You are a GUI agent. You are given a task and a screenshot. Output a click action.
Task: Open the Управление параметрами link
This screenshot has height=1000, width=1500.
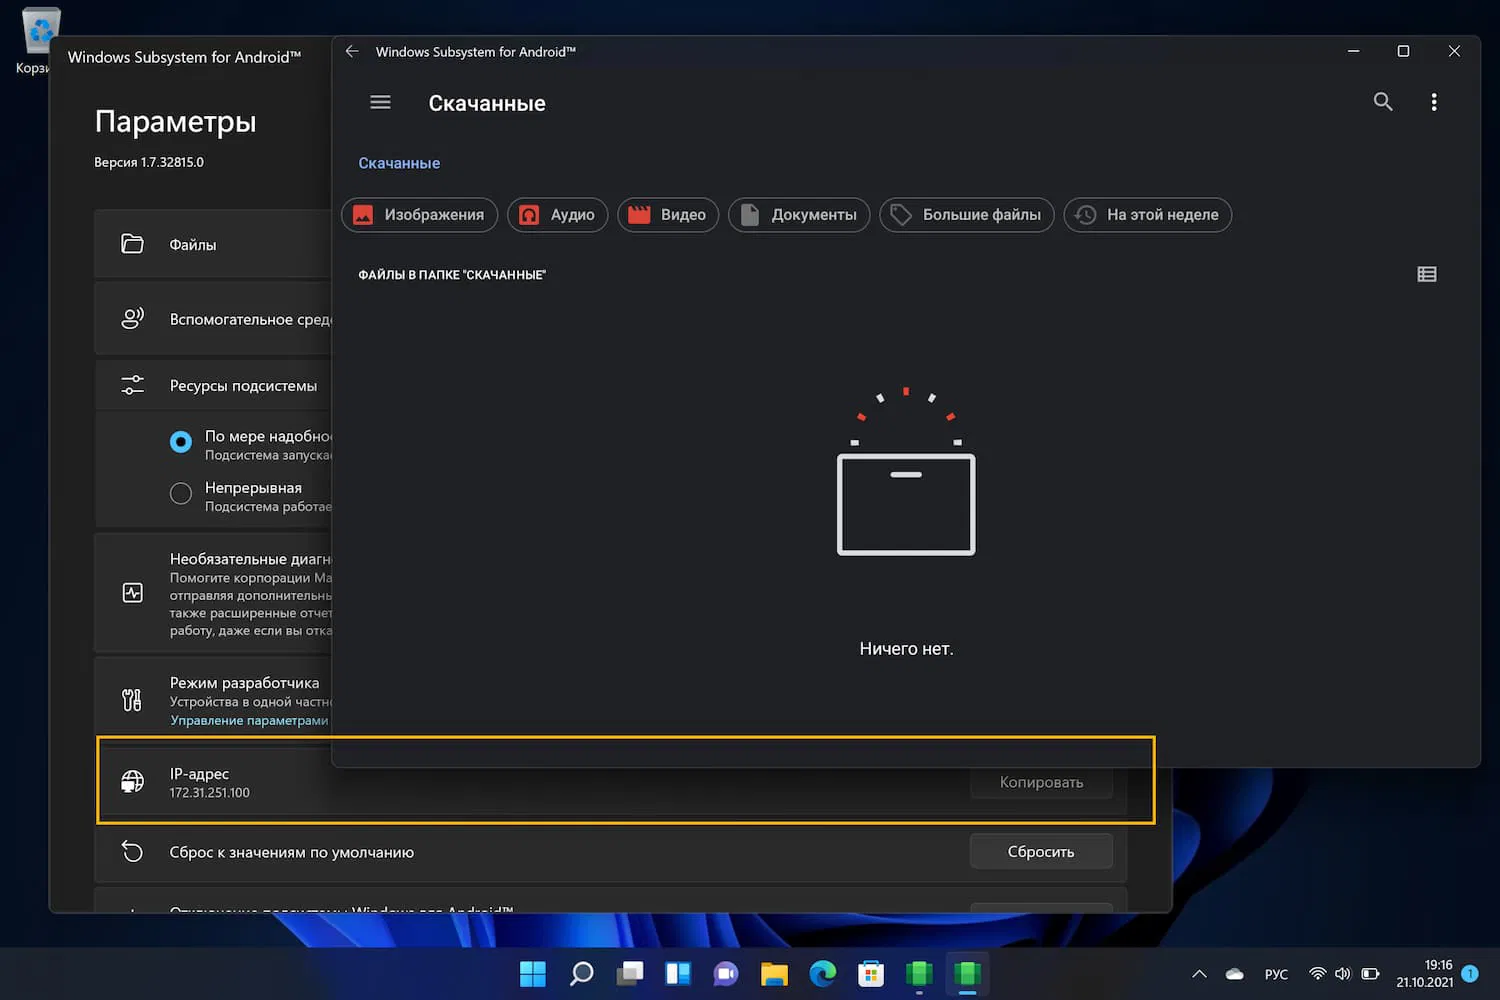pyautogui.click(x=249, y=720)
